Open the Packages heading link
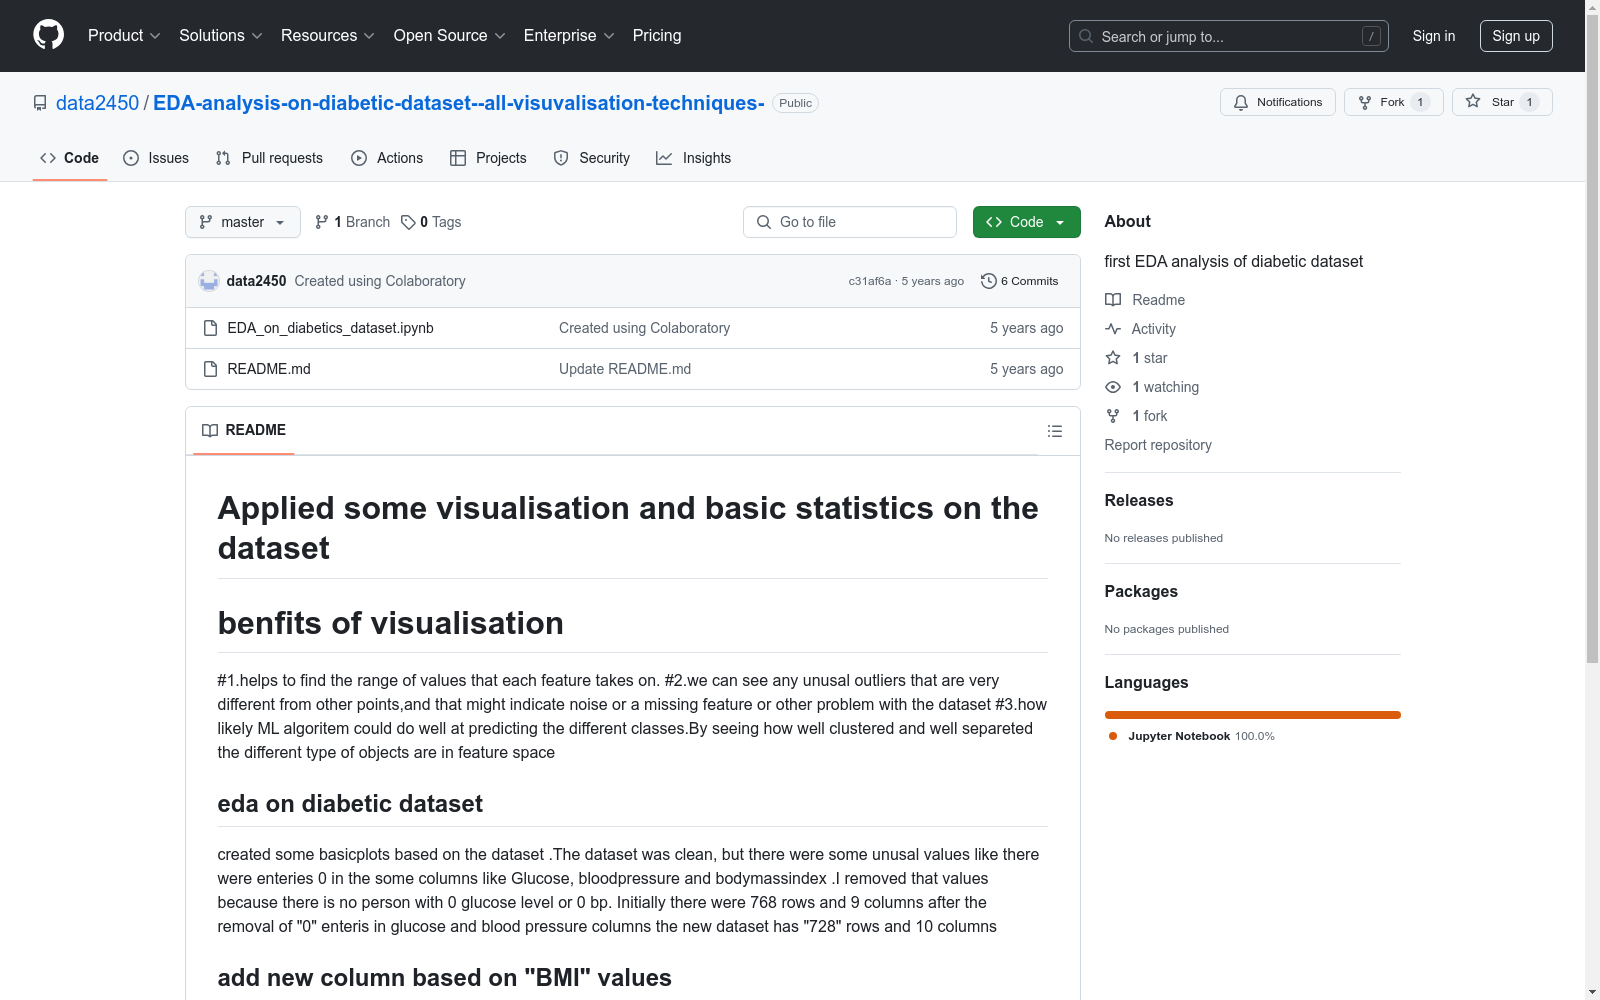Viewport: 1600px width, 1000px height. tap(1141, 591)
